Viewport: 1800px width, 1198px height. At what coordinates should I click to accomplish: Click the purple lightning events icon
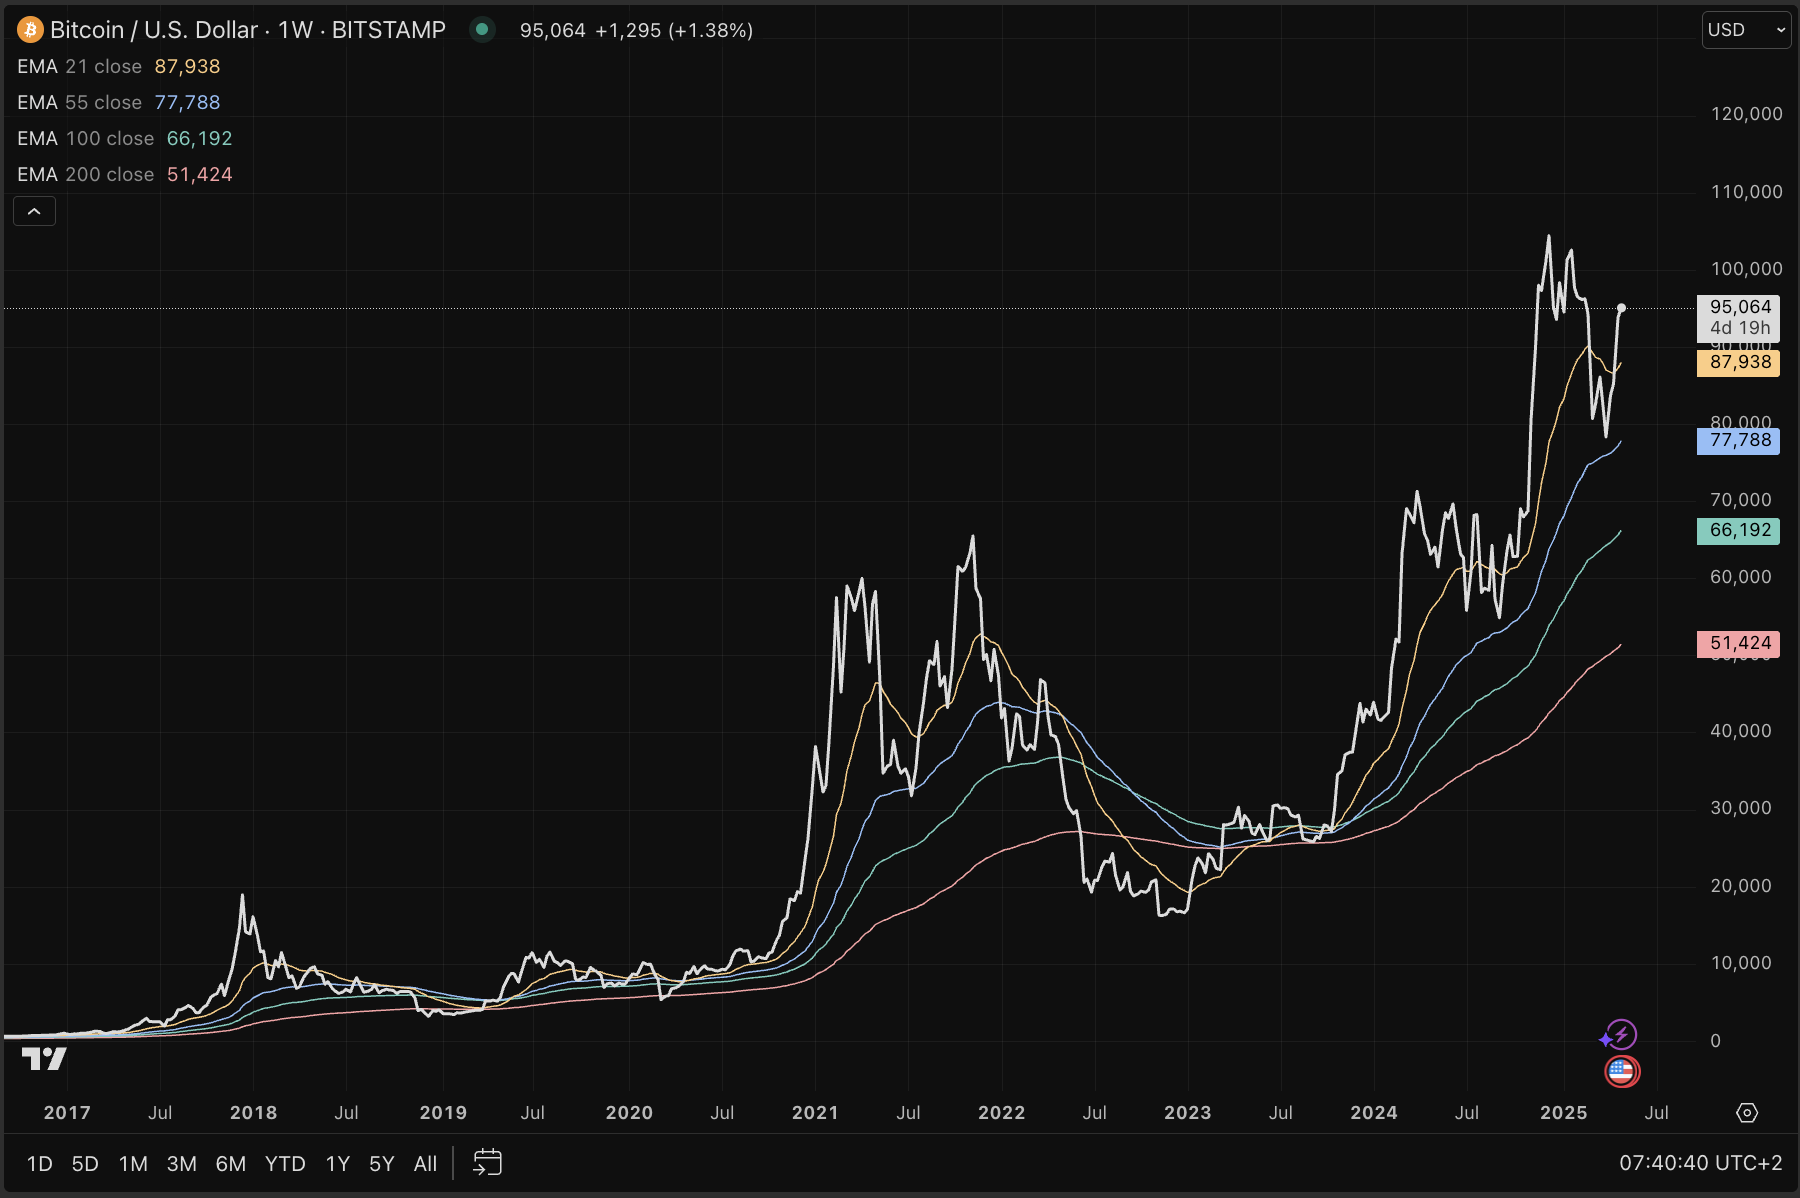click(x=1620, y=1034)
